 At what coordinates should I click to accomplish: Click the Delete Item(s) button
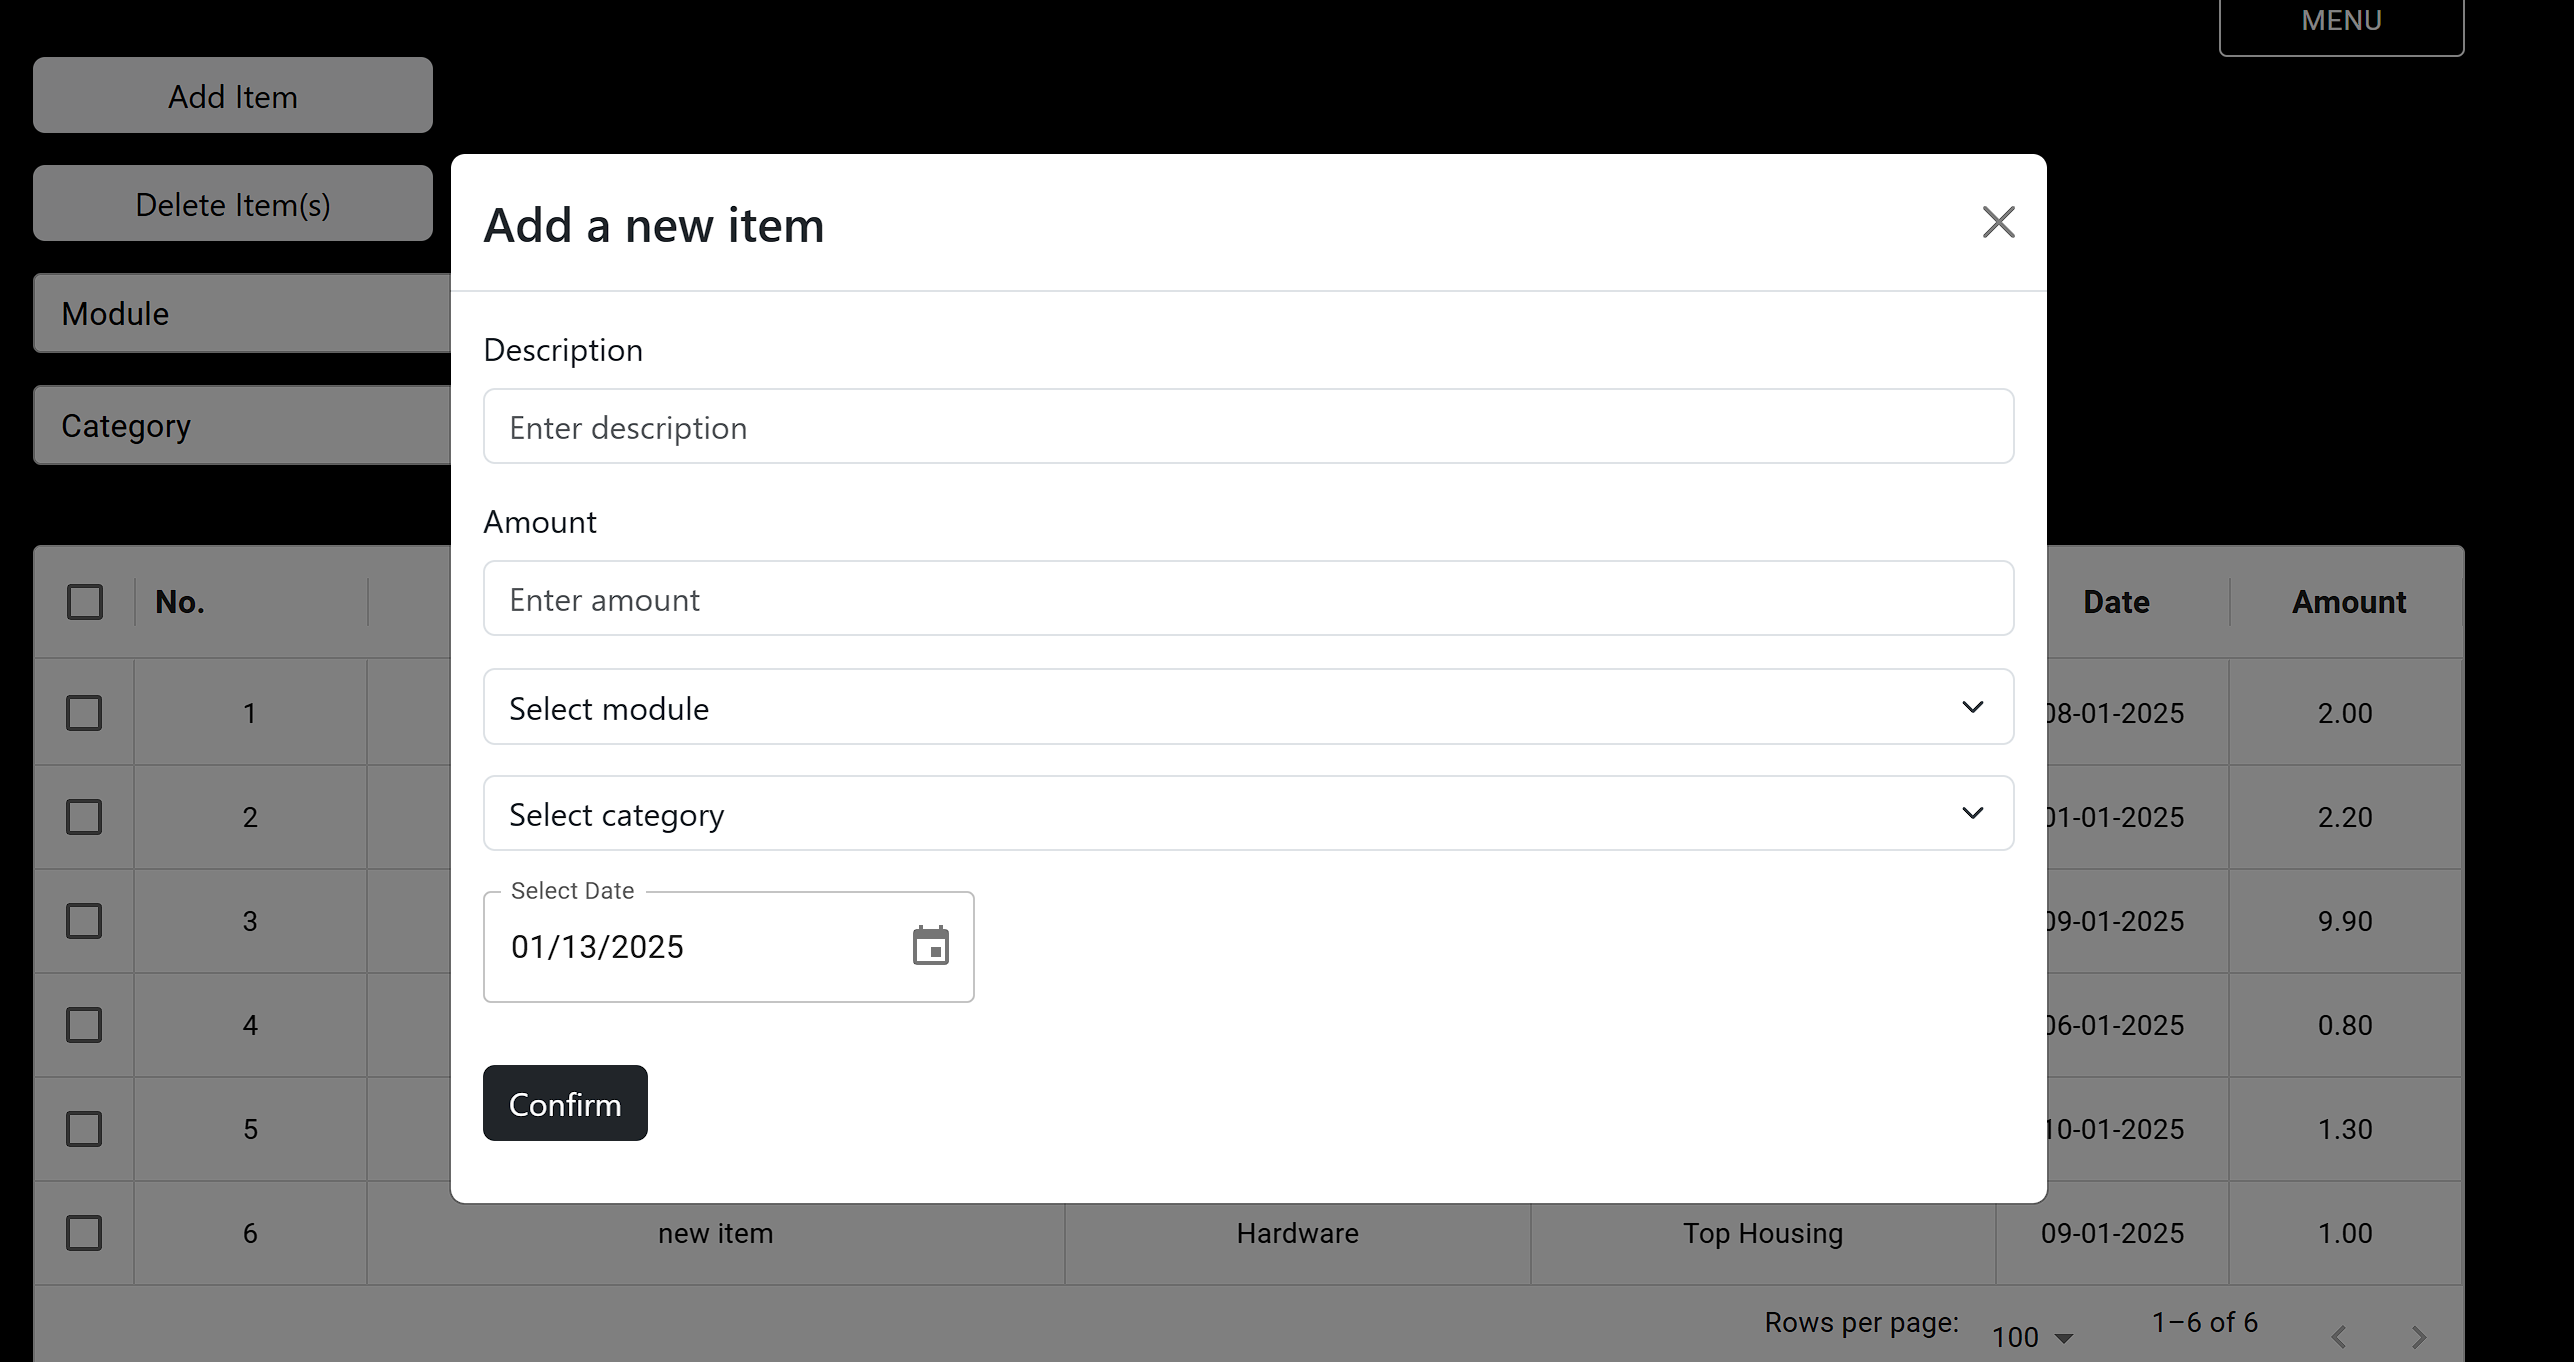(x=233, y=203)
